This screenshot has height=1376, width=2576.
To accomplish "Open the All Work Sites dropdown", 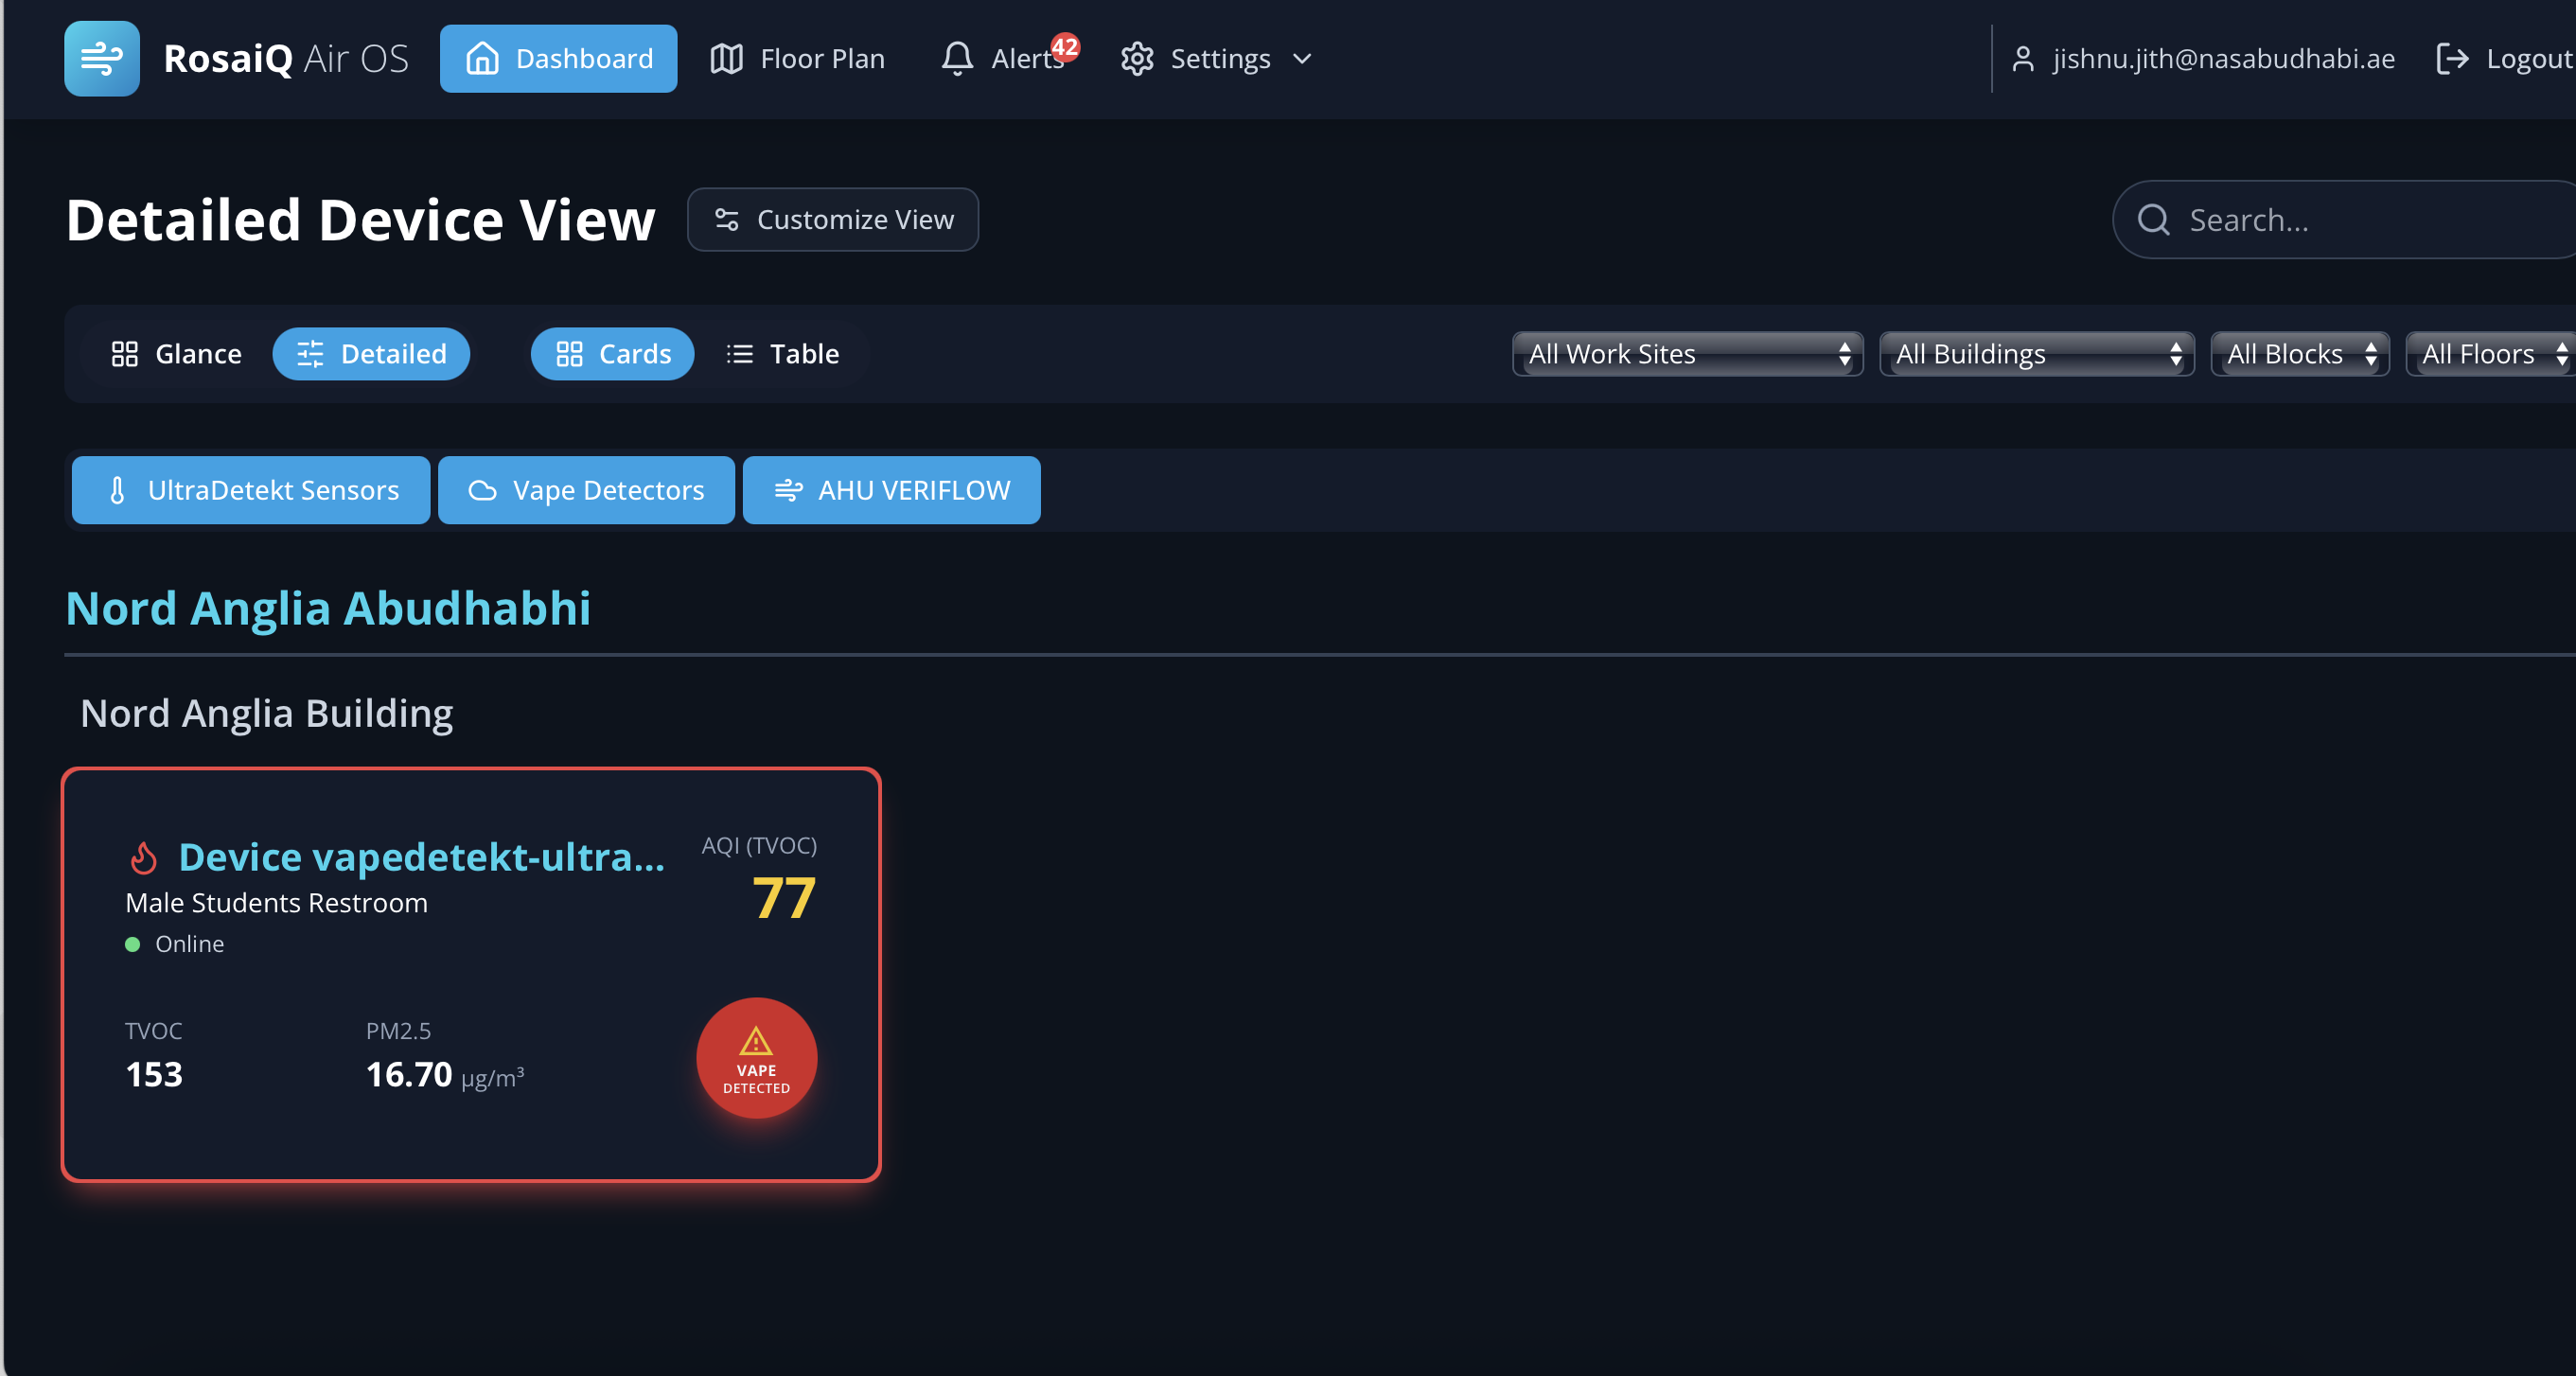I will point(1687,353).
